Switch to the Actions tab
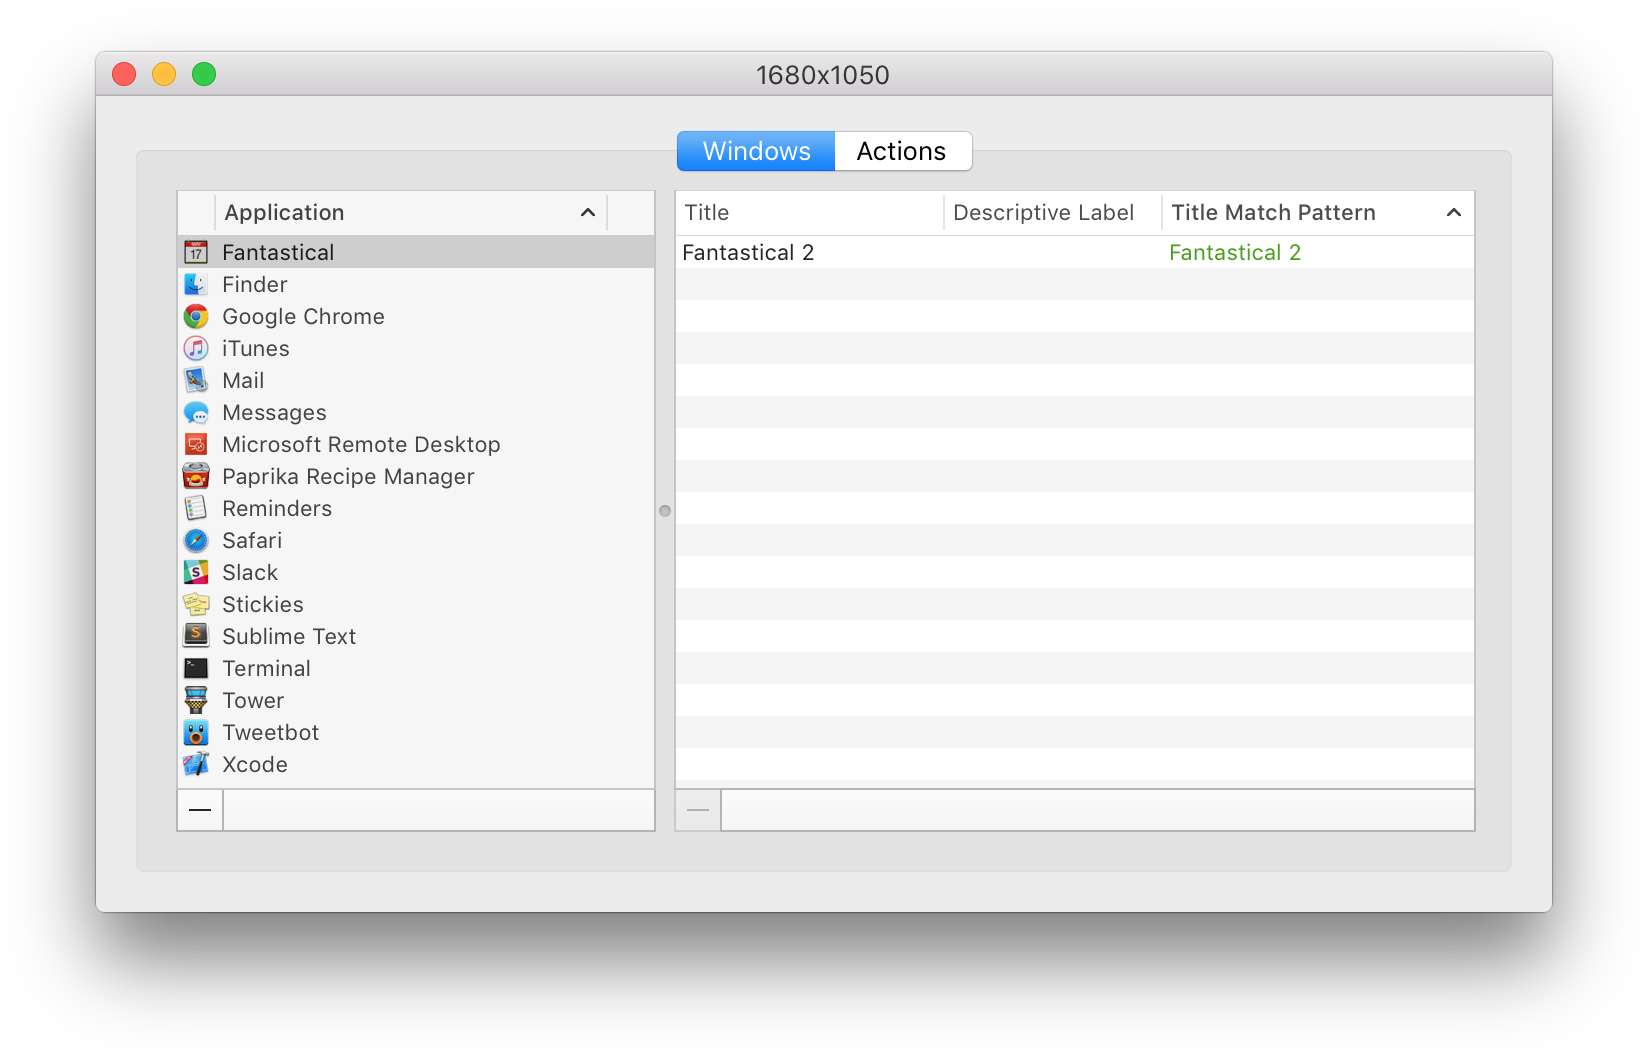This screenshot has height=1060, width=1648. pyautogui.click(x=900, y=151)
